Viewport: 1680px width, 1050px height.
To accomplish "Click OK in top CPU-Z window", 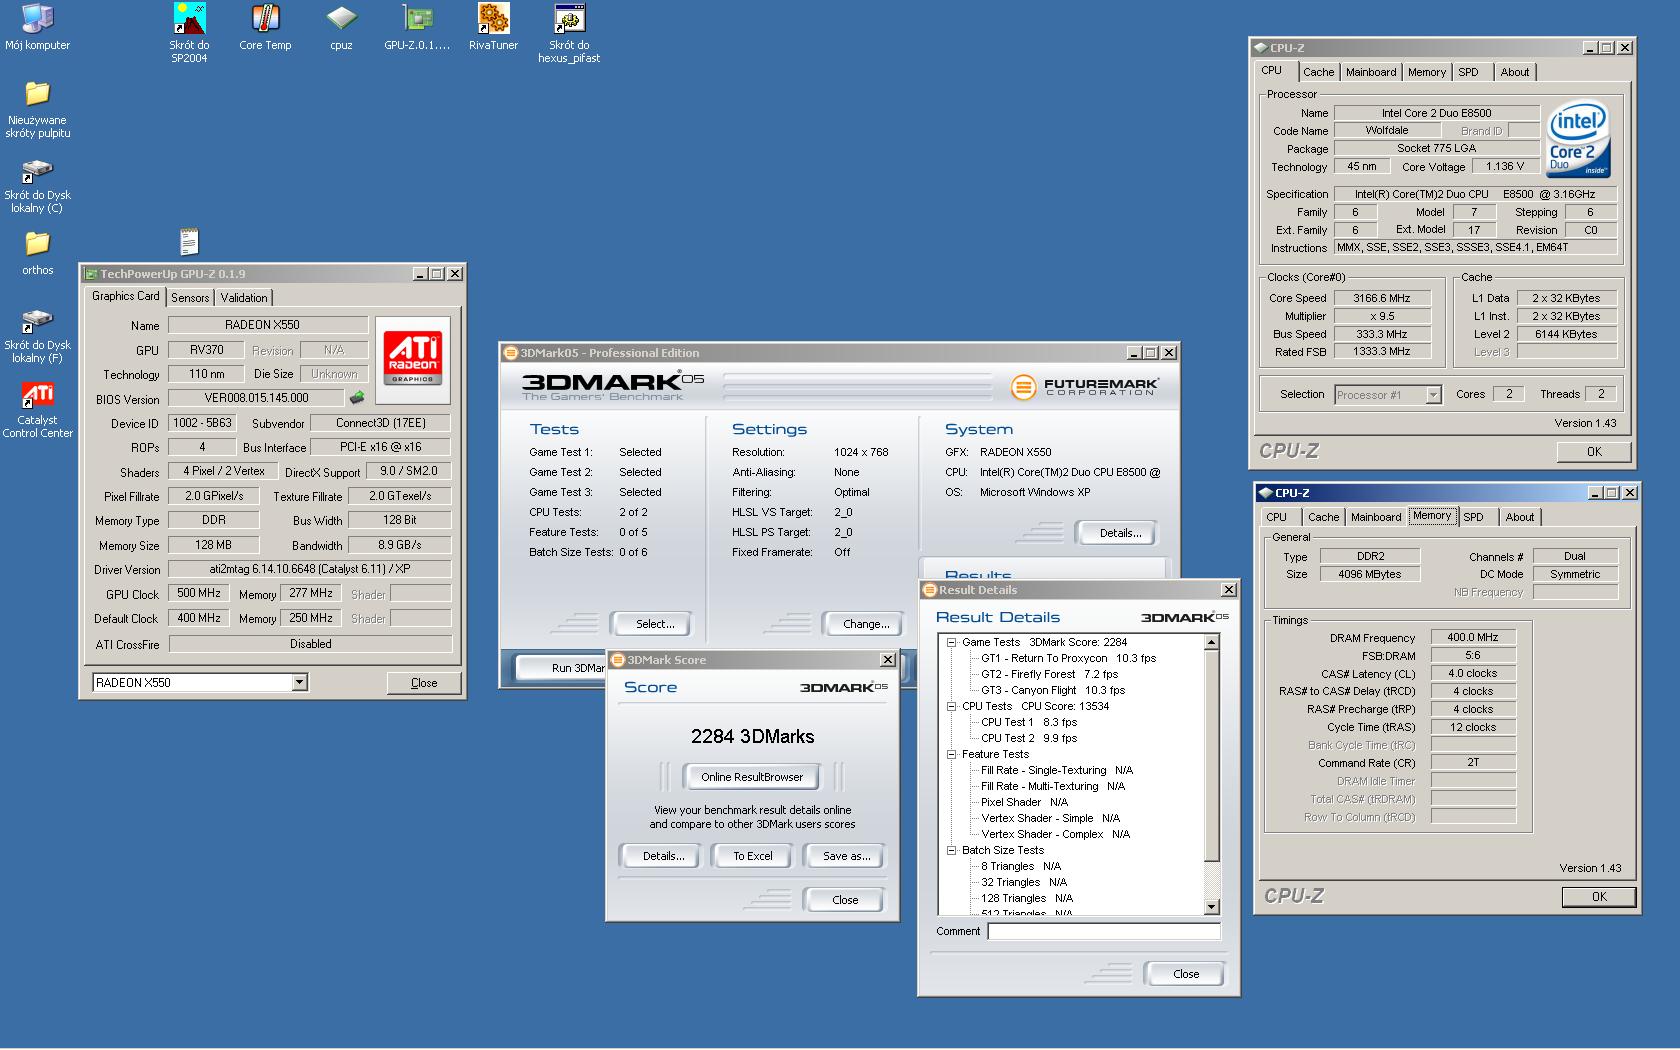I will [x=1594, y=452].
